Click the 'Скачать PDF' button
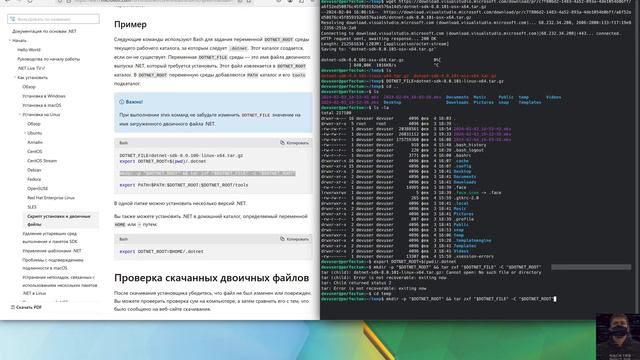This screenshot has height=360, width=640. click(x=26, y=307)
